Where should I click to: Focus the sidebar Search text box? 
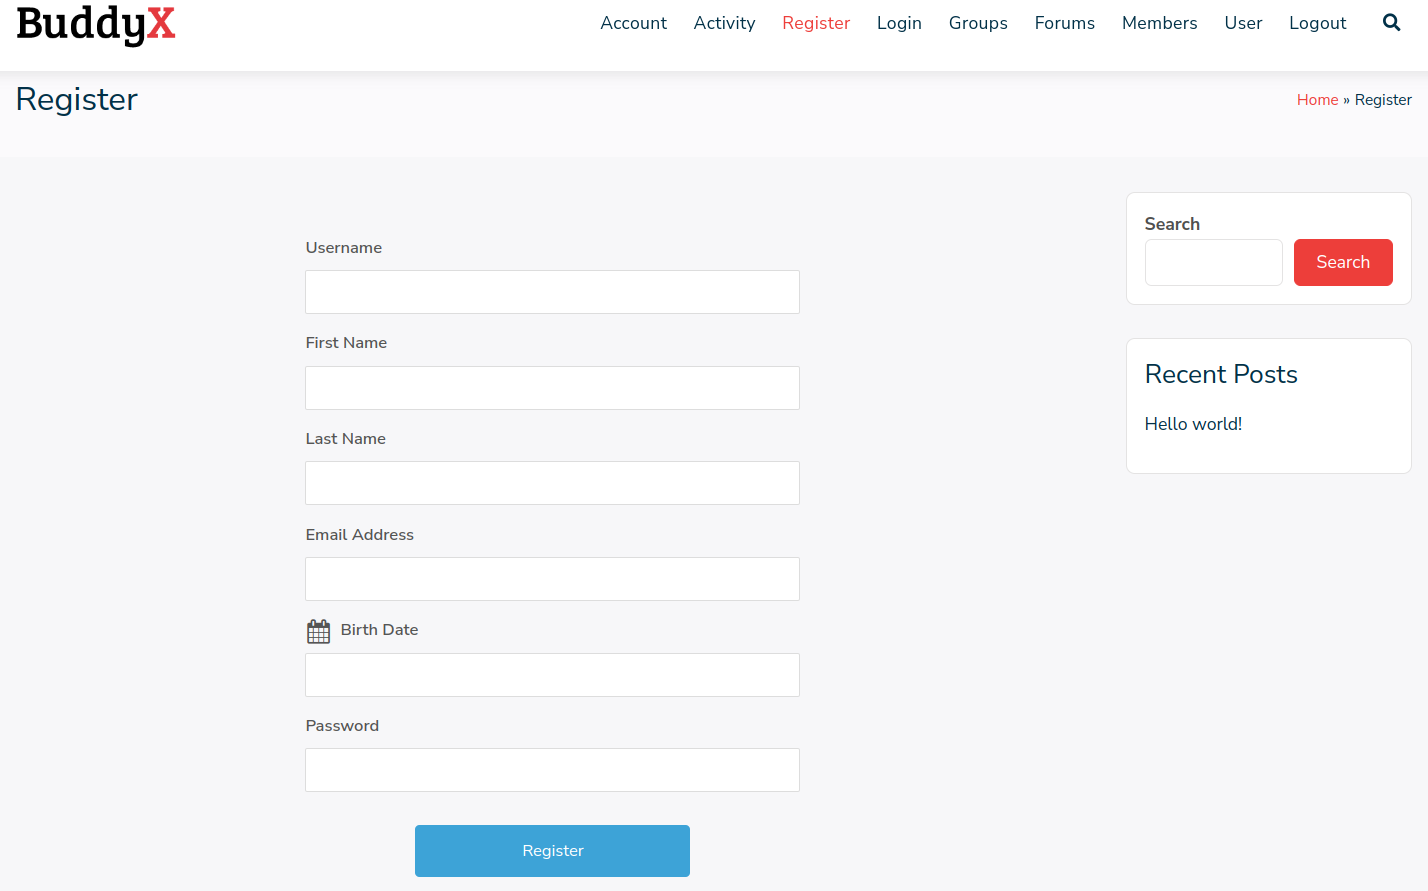coord(1213,262)
